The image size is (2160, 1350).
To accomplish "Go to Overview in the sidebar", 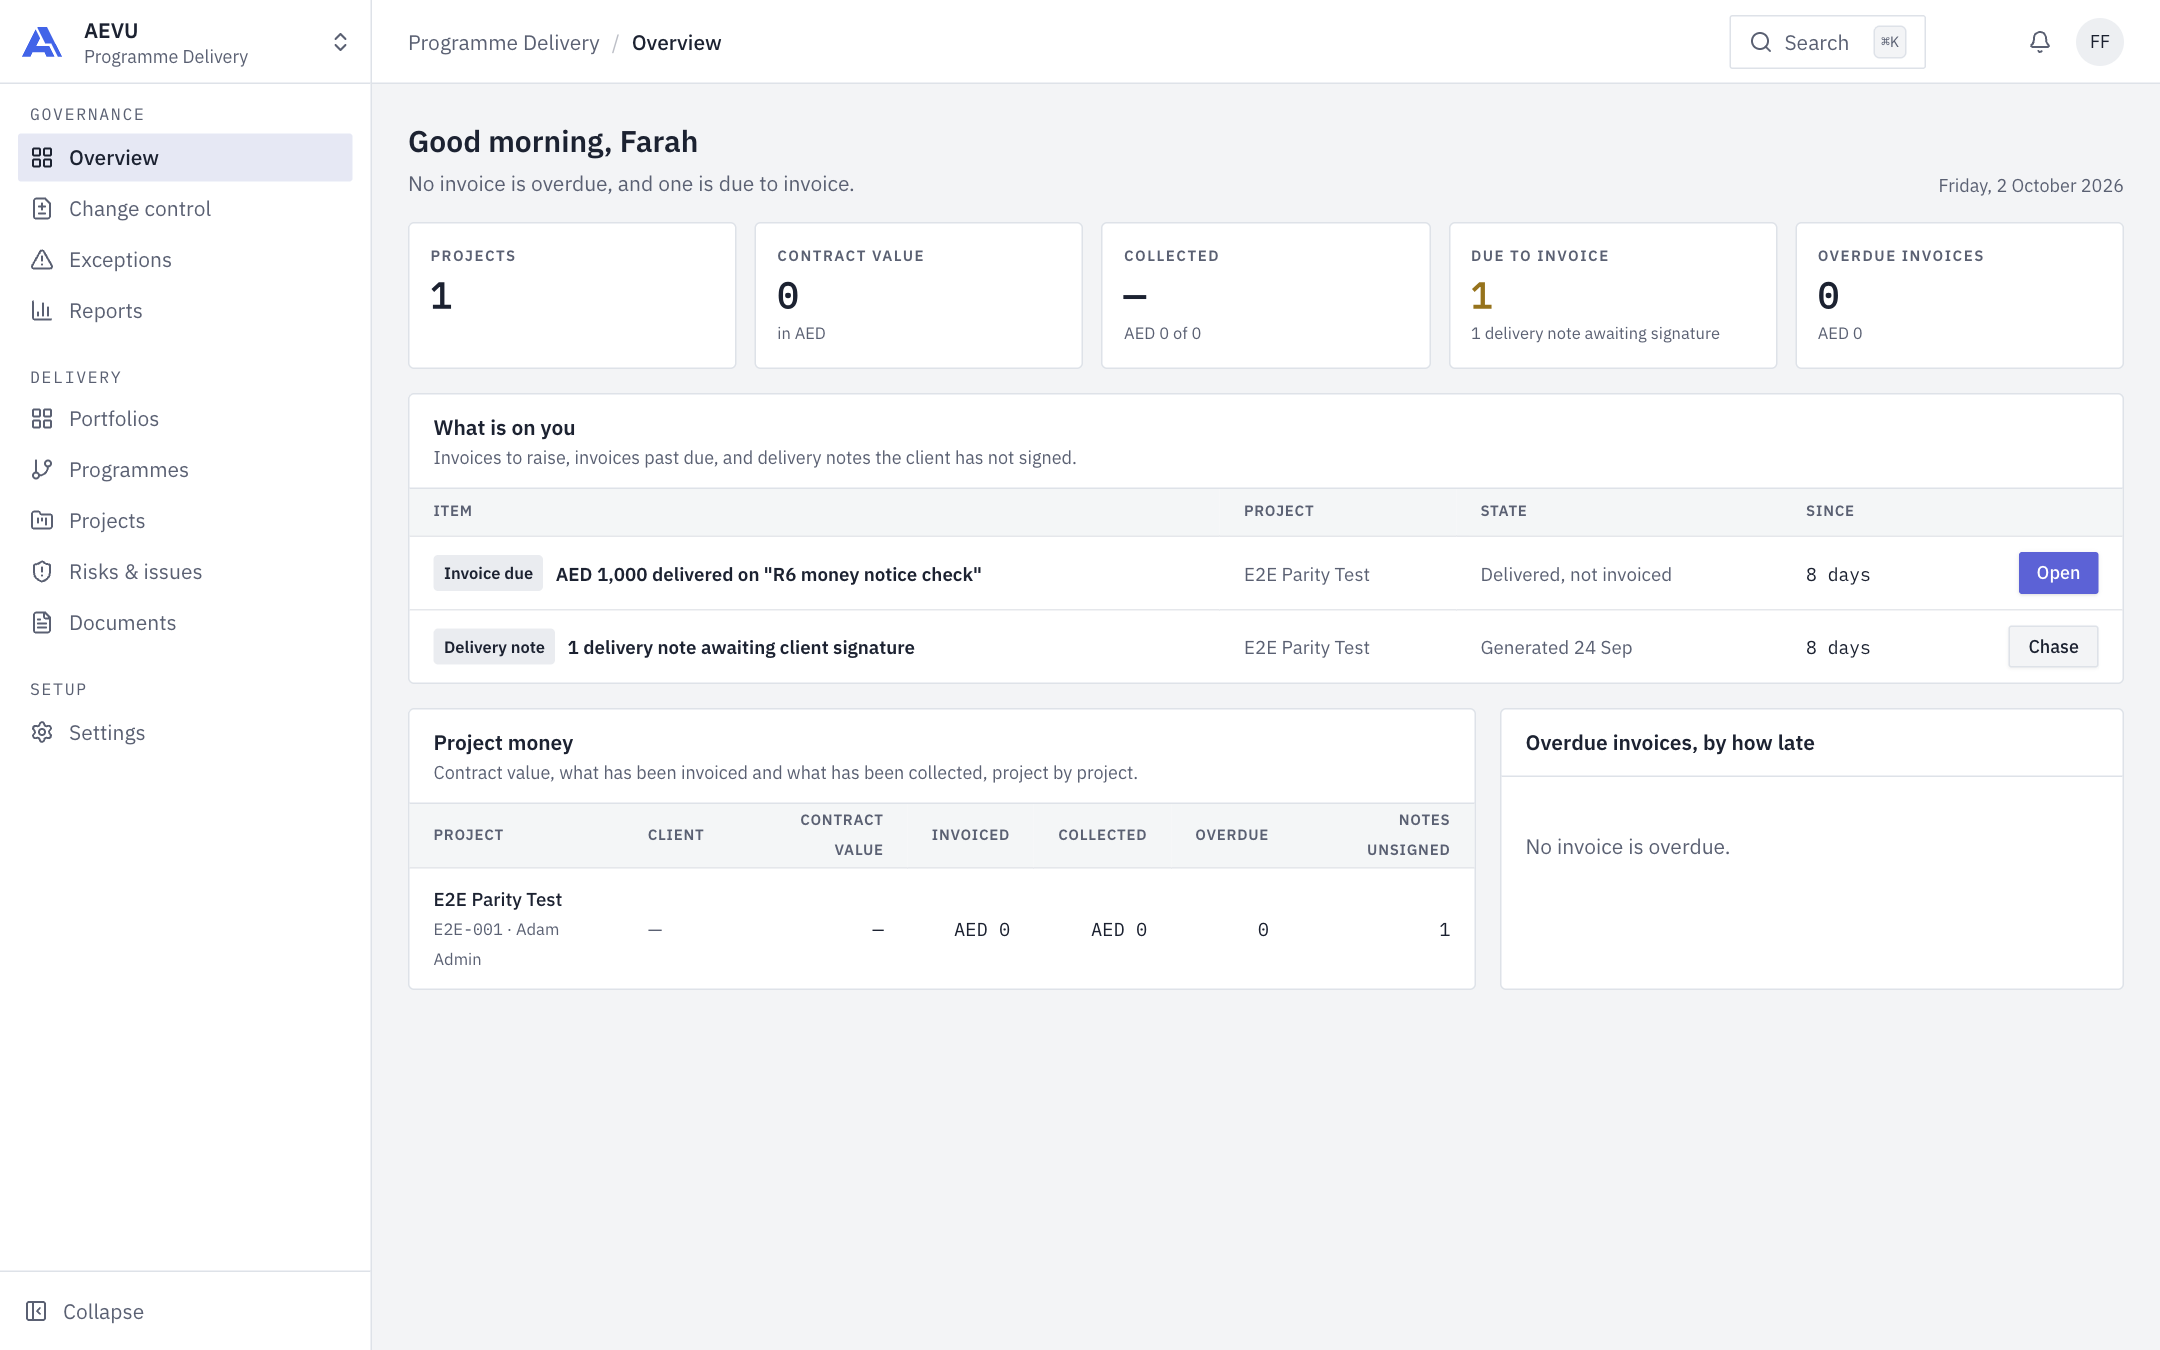I will (x=185, y=158).
